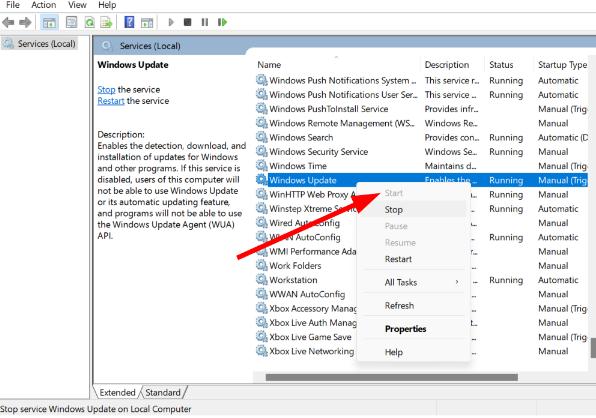The width and height of the screenshot is (596, 418).
Task: Open the Help menu in menu bar
Action: pyautogui.click(x=107, y=5)
